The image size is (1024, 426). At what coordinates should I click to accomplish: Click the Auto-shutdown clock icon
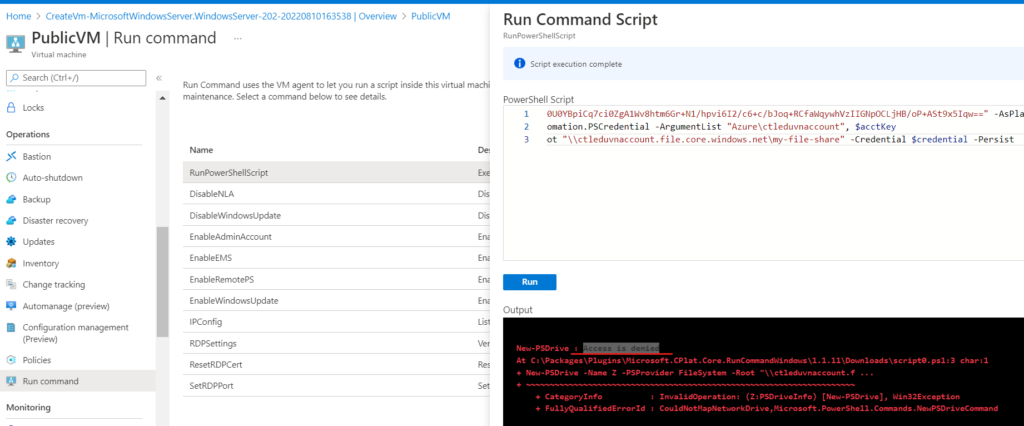tap(11, 178)
